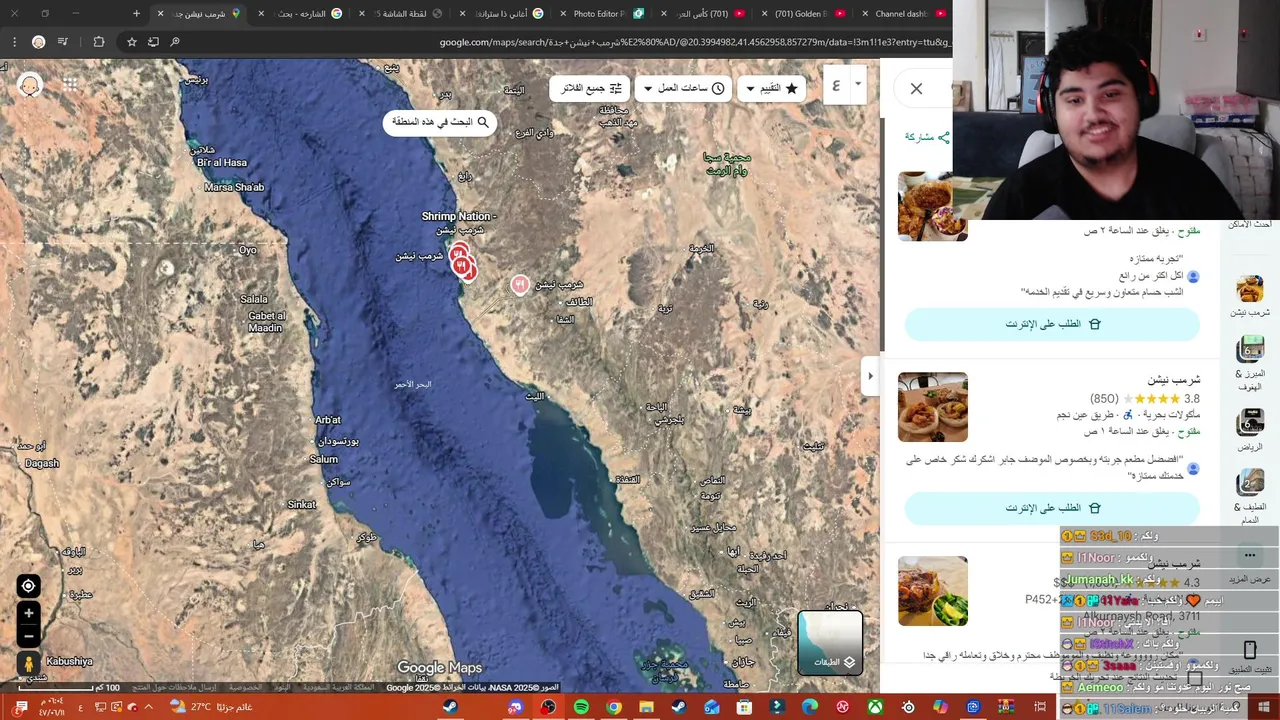Open the Chrome three-dot menu

coord(13,42)
